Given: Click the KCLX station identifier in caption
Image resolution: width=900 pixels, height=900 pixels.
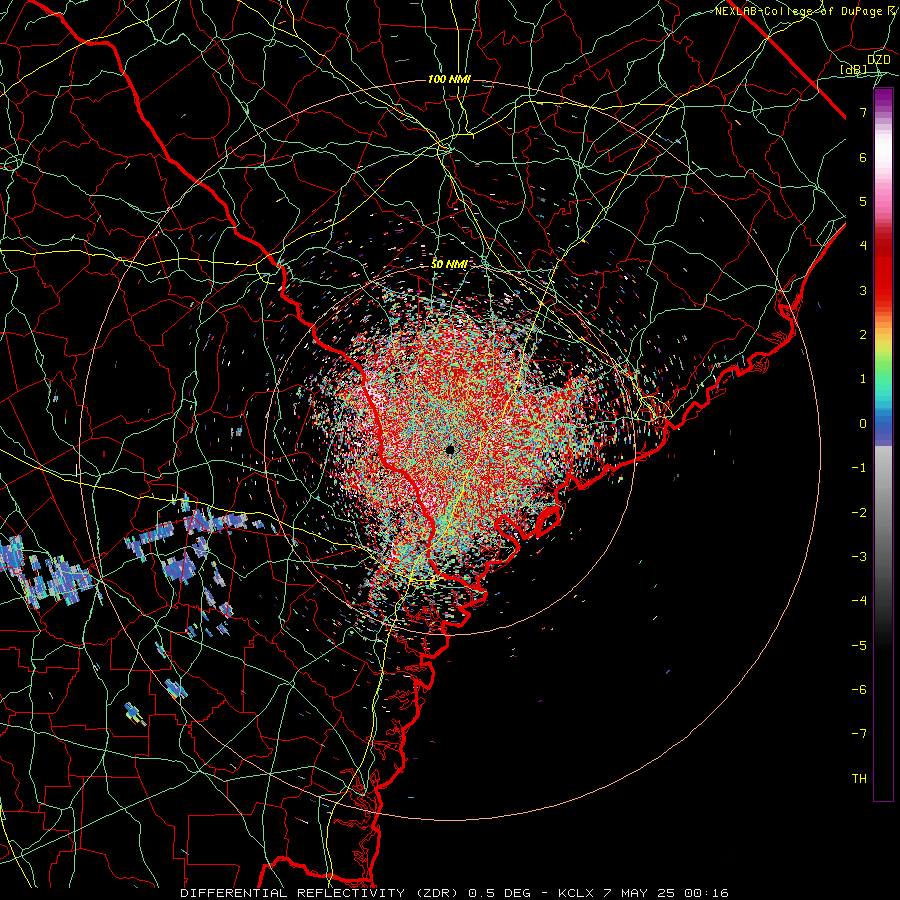Looking at the screenshot, I should pos(576,893).
